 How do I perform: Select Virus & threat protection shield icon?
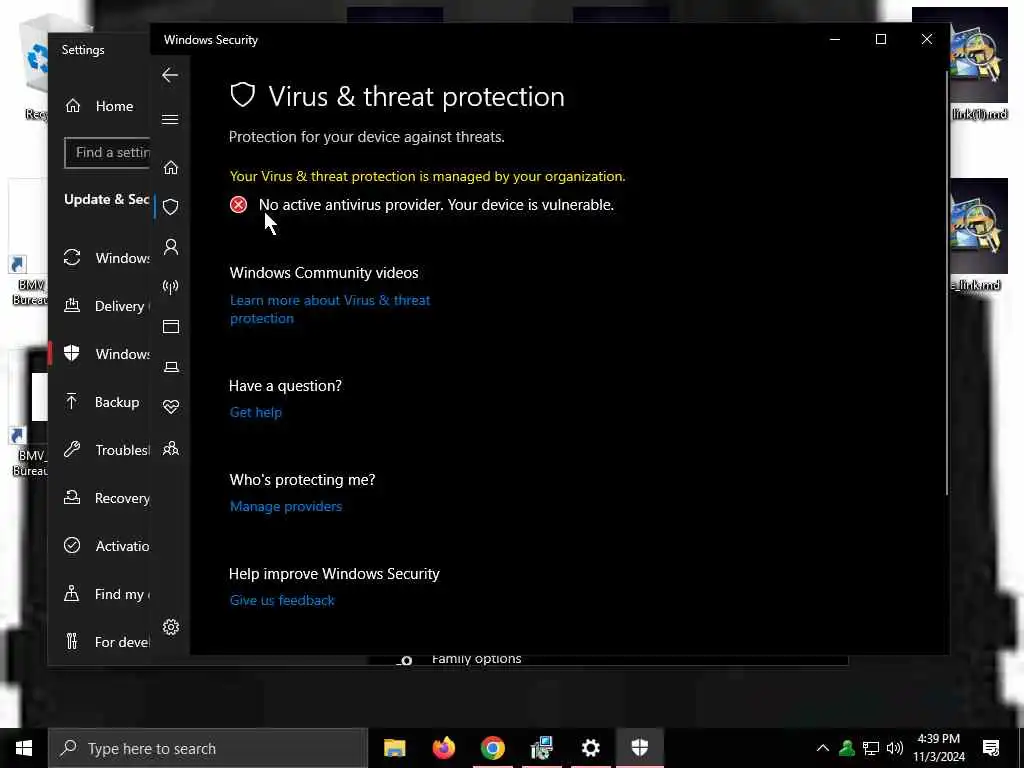pyautogui.click(x=170, y=207)
